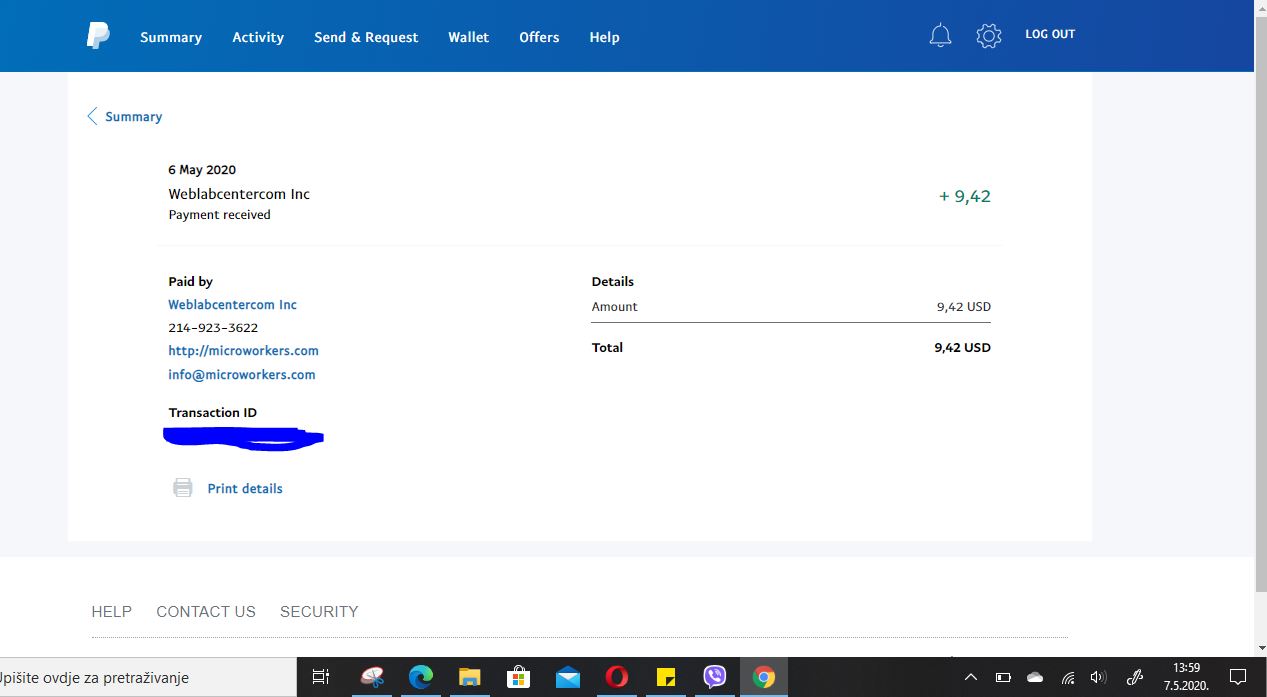Open Sticky Notes from taskbar

(x=665, y=677)
